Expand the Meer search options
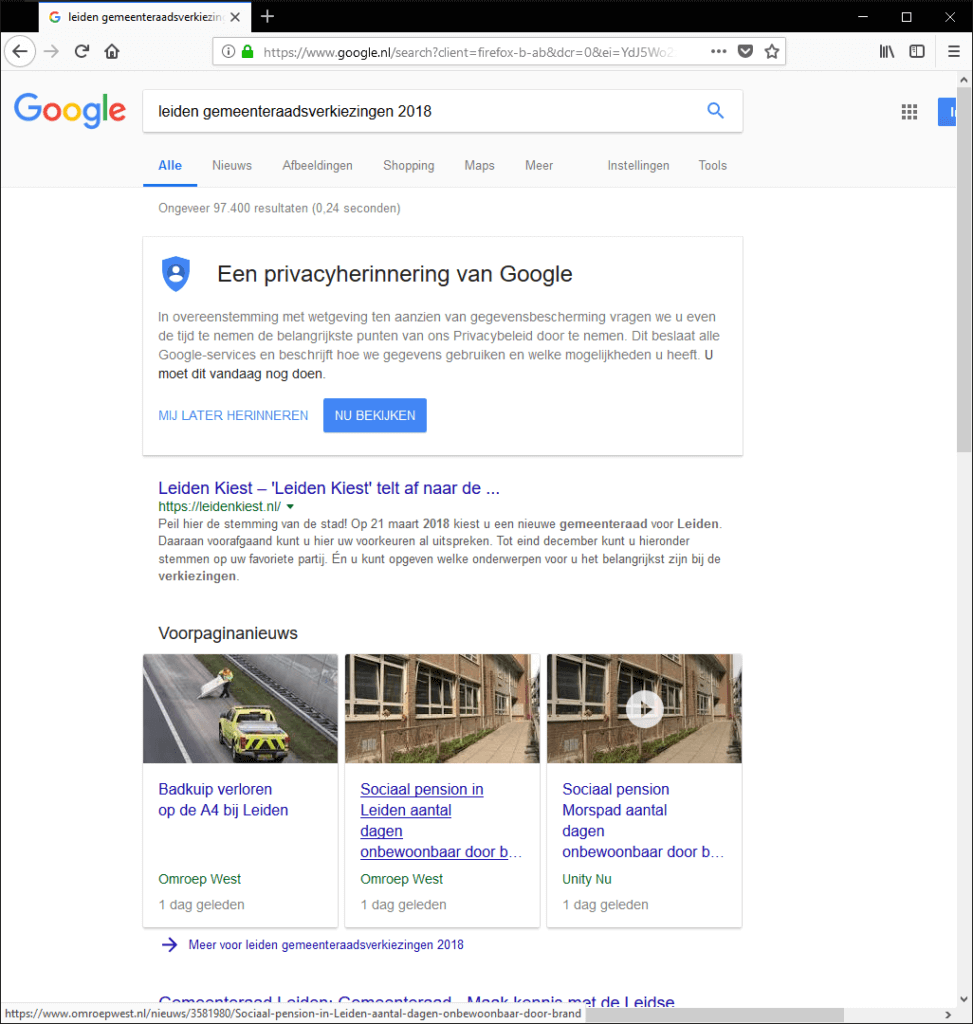This screenshot has width=973, height=1024. pos(539,166)
